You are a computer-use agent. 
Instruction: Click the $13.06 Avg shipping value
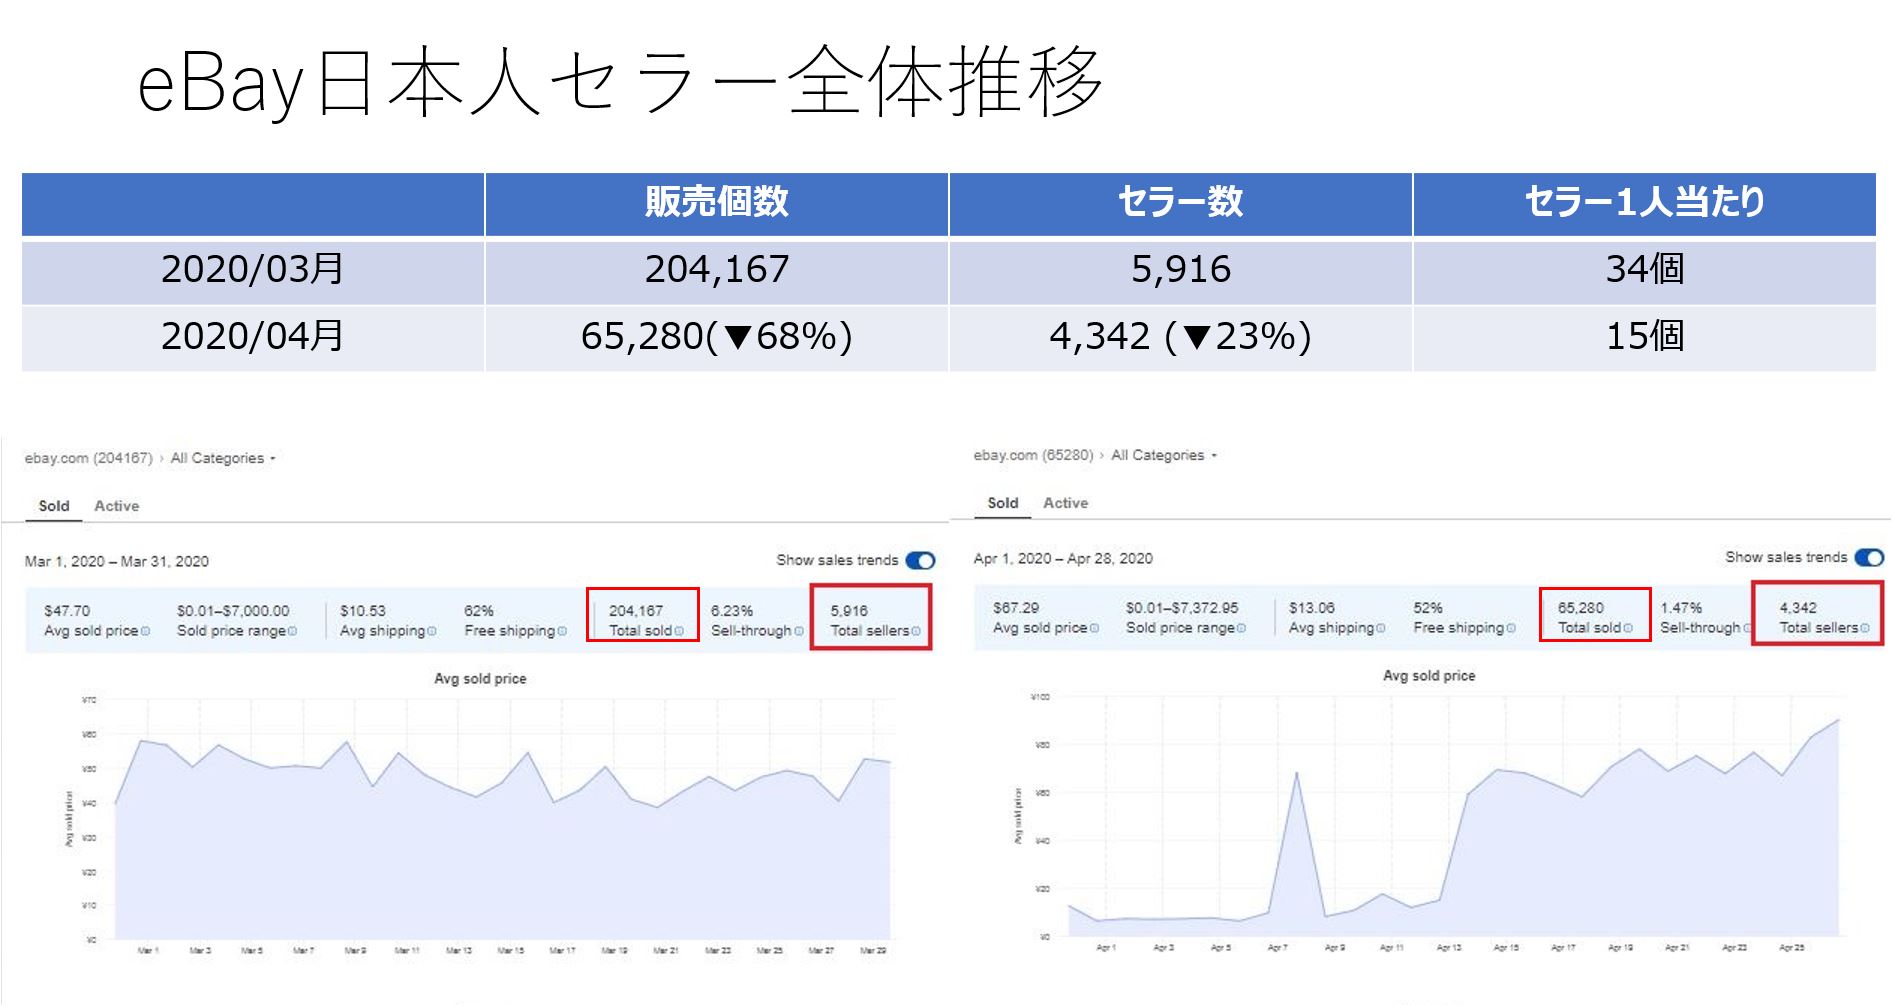point(1312,607)
